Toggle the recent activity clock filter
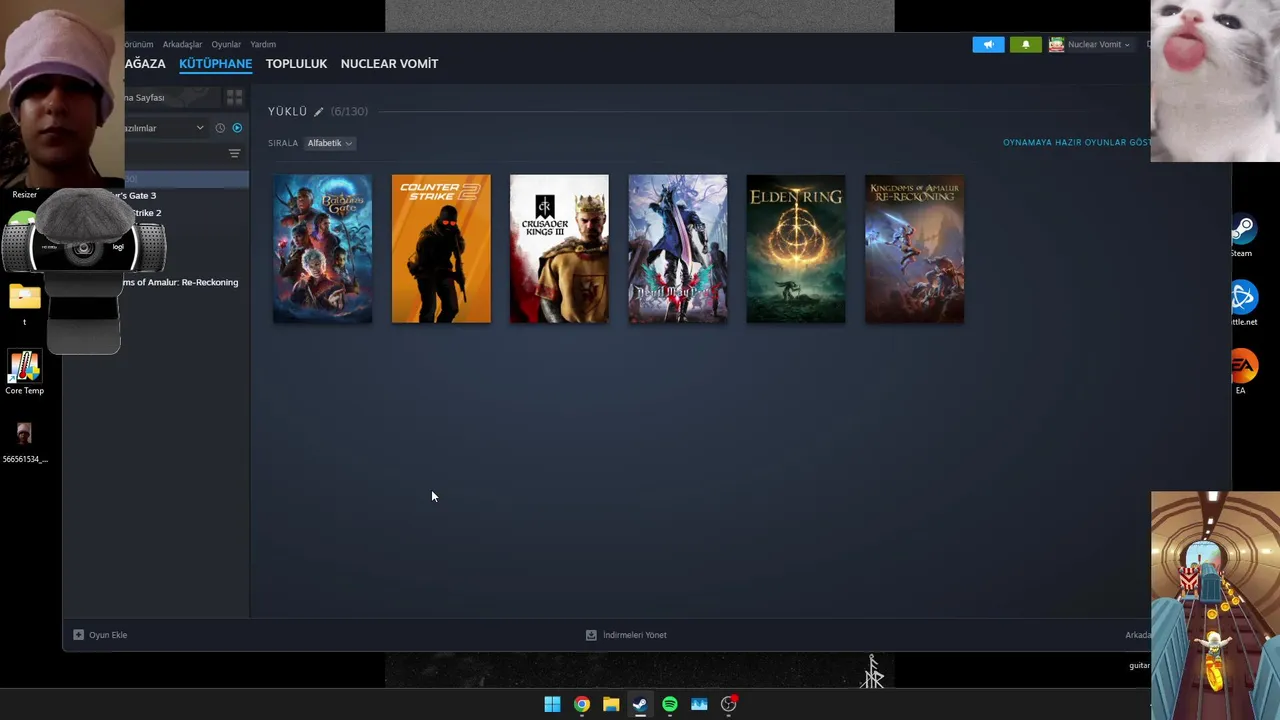The image size is (1280, 720). [x=220, y=128]
